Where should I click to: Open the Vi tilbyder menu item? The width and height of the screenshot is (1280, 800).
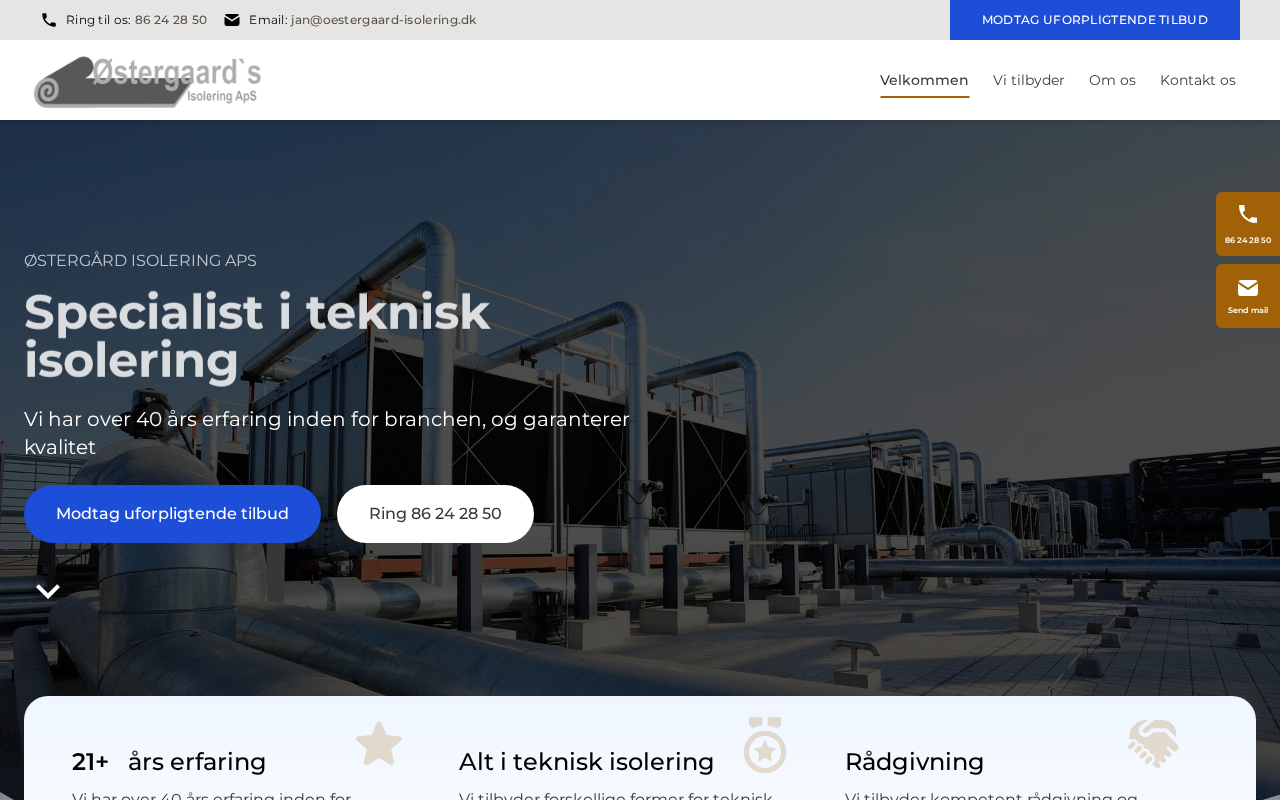click(x=1029, y=80)
